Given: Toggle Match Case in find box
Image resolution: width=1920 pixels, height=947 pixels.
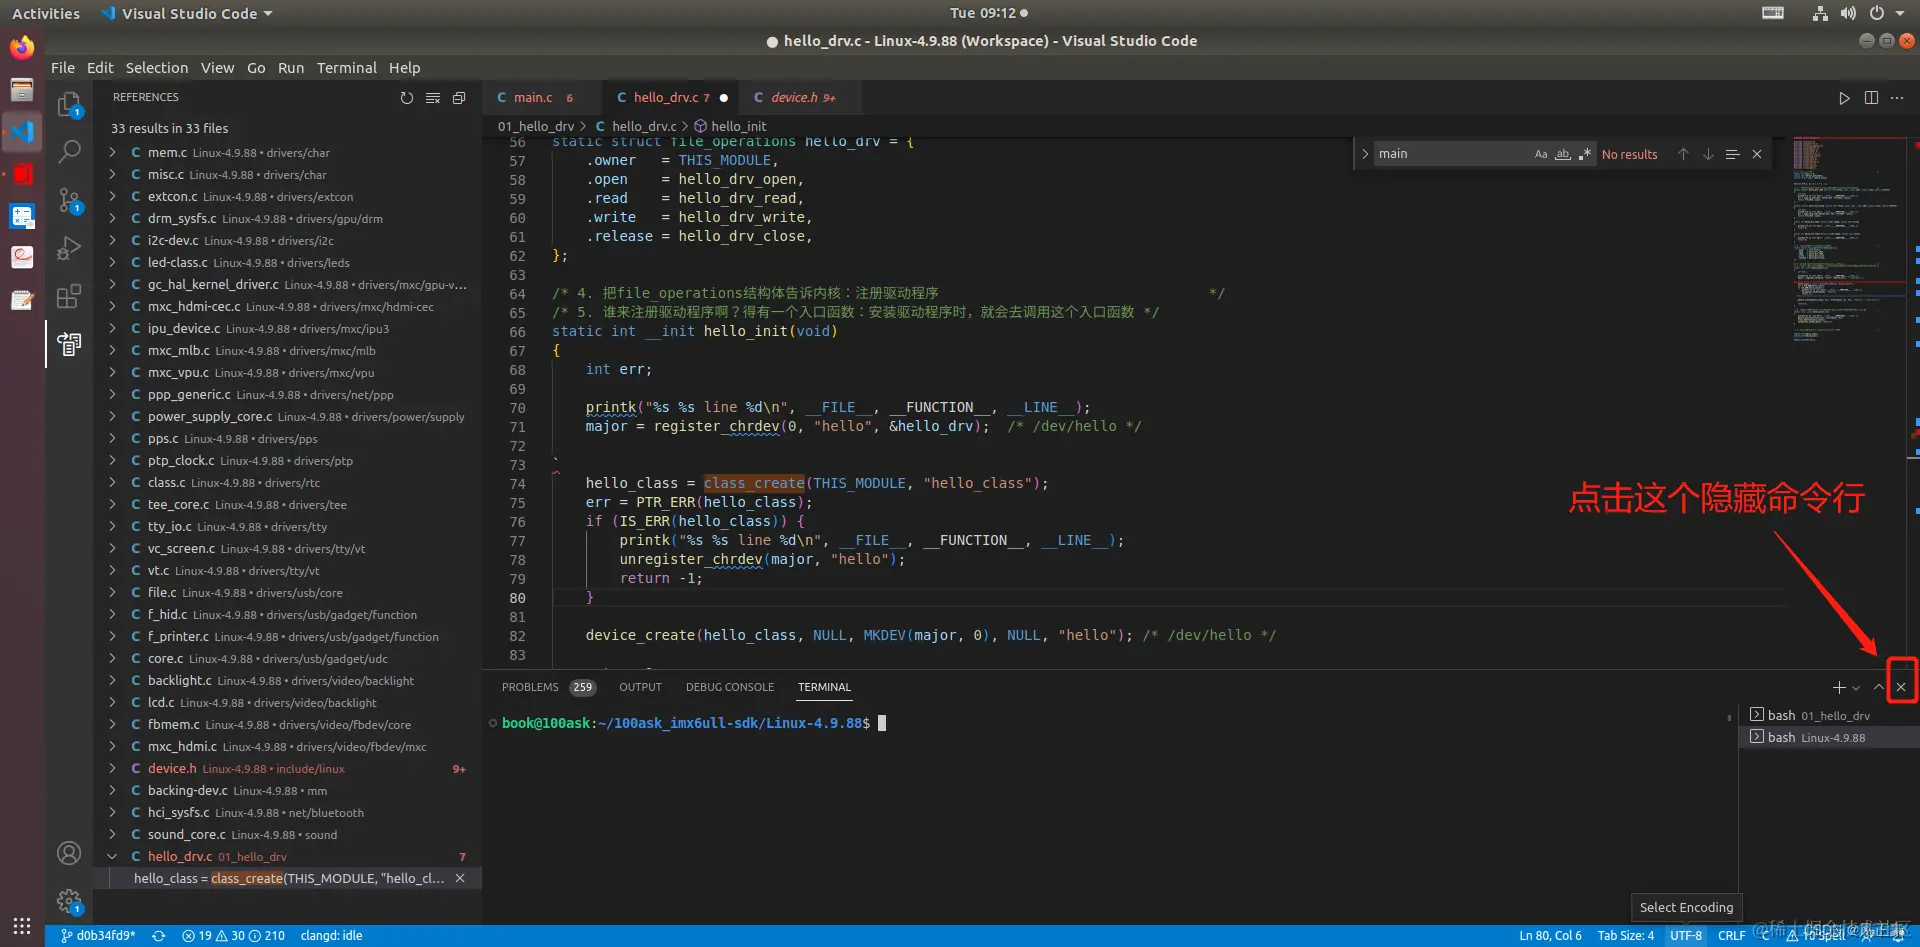Looking at the screenshot, I should coord(1540,154).
